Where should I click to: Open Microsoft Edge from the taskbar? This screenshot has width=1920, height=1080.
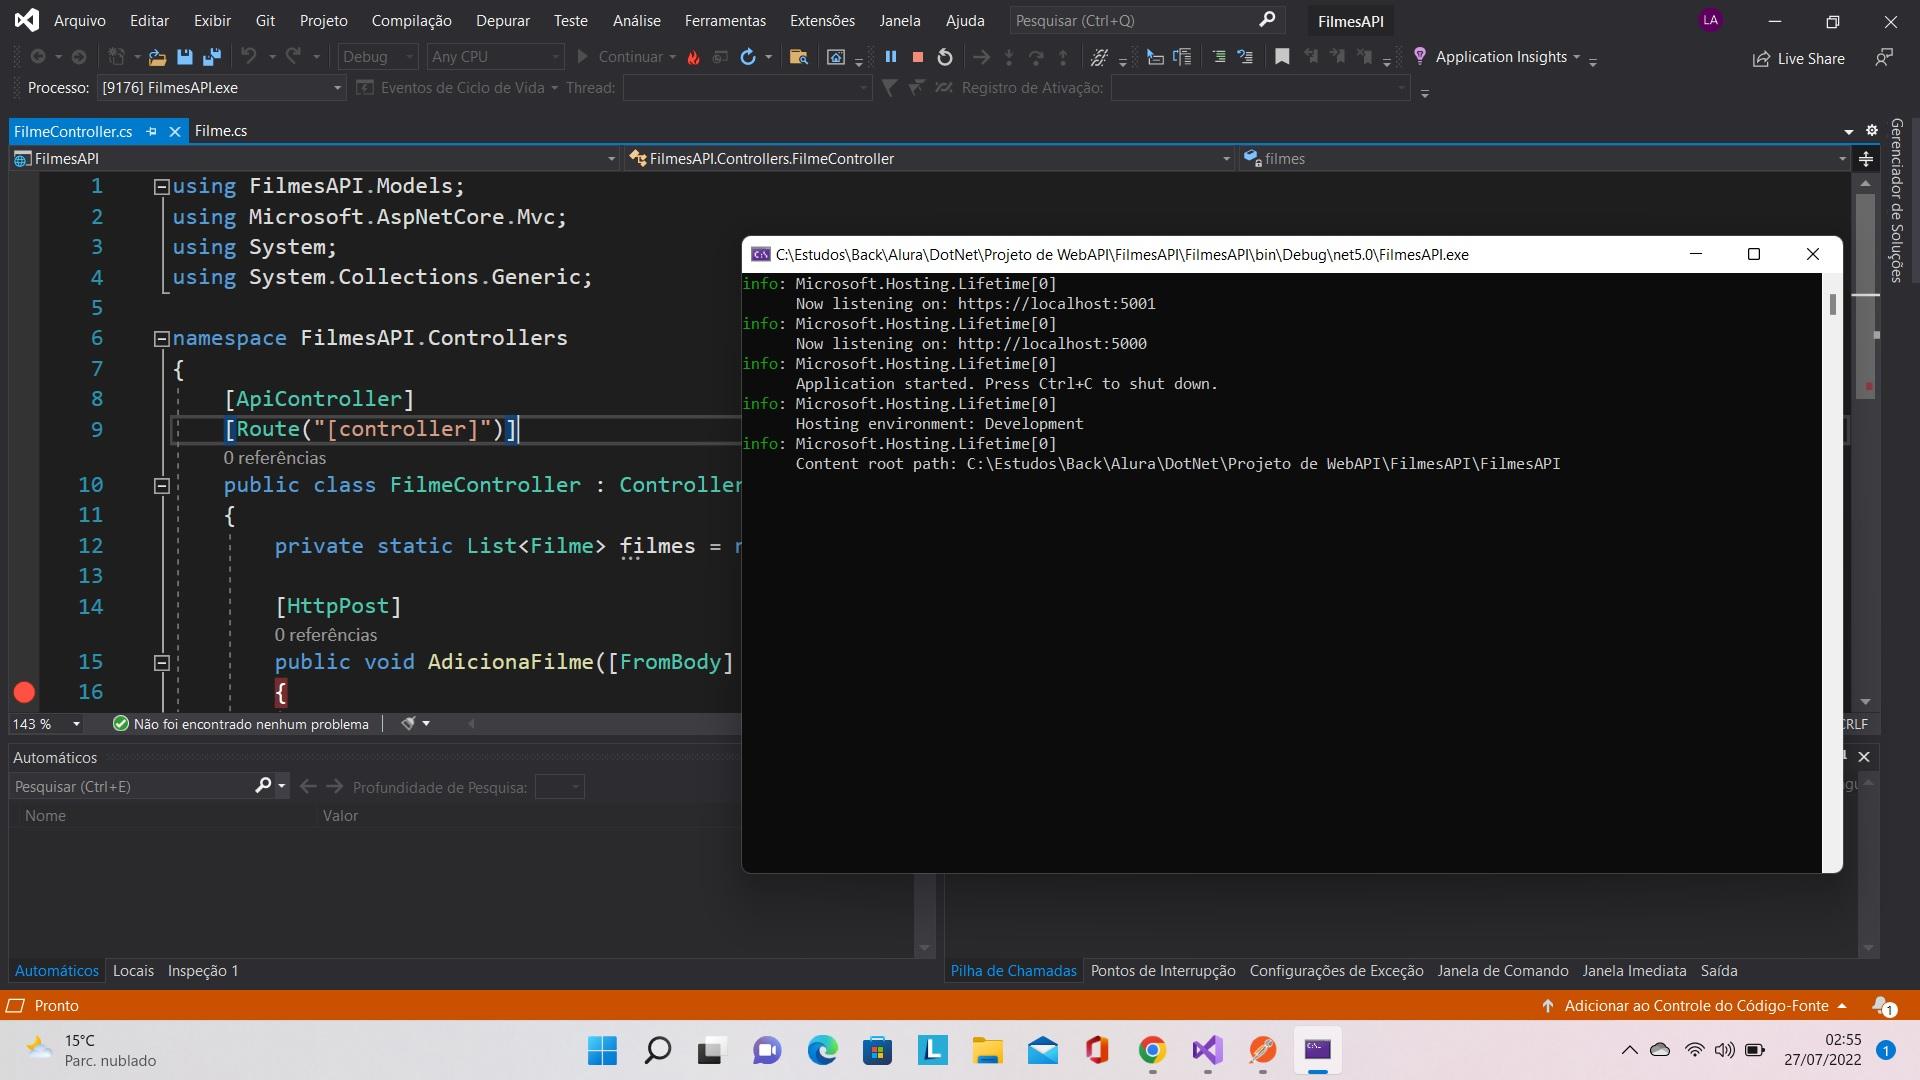[x=822, y=1050]
